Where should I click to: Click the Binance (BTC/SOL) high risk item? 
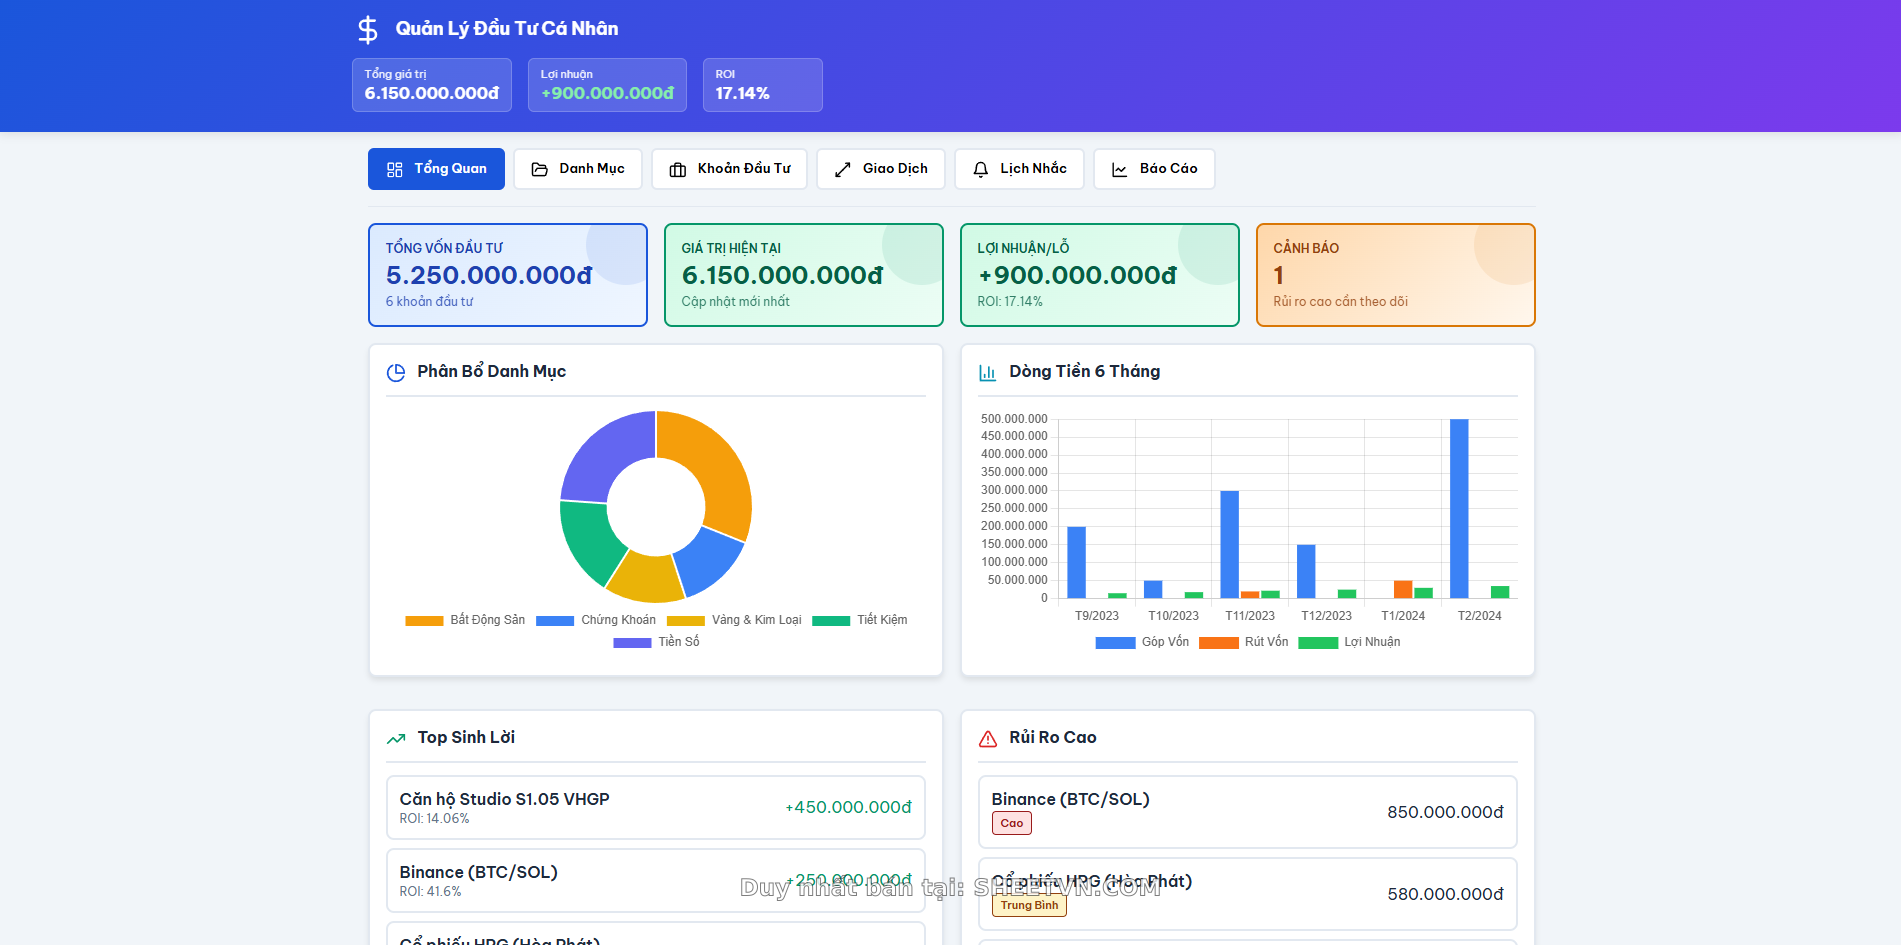point(1248,812)
